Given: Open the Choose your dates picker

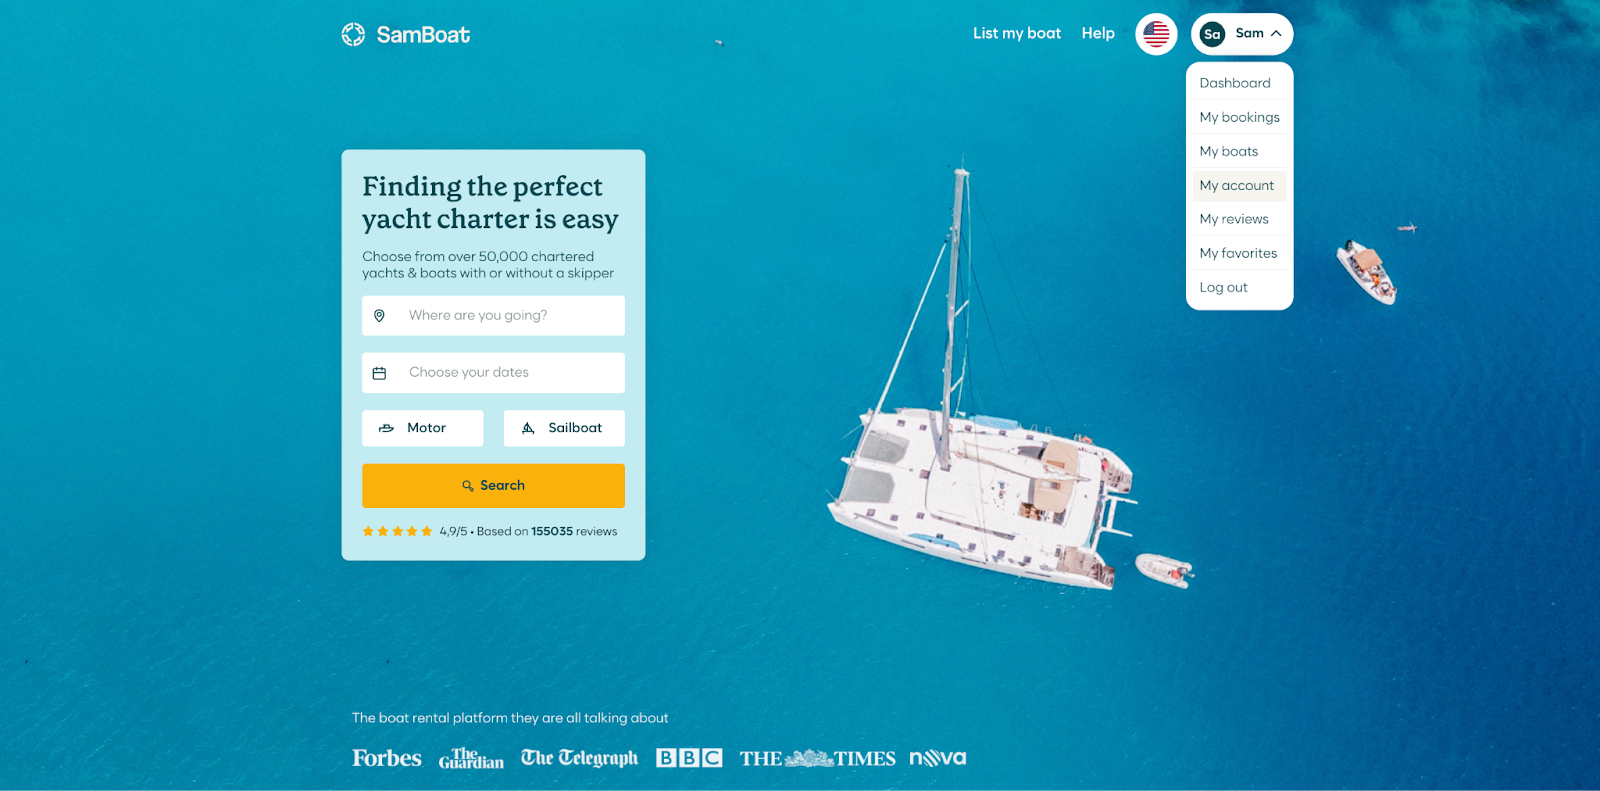Looking at the screenshot, I should click(493, 372).
